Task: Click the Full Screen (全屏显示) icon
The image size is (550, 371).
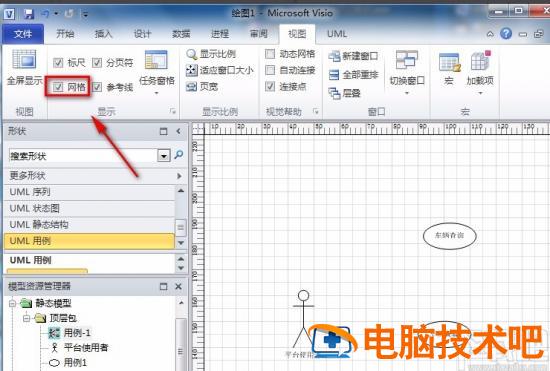Action: tap(24, 59)
